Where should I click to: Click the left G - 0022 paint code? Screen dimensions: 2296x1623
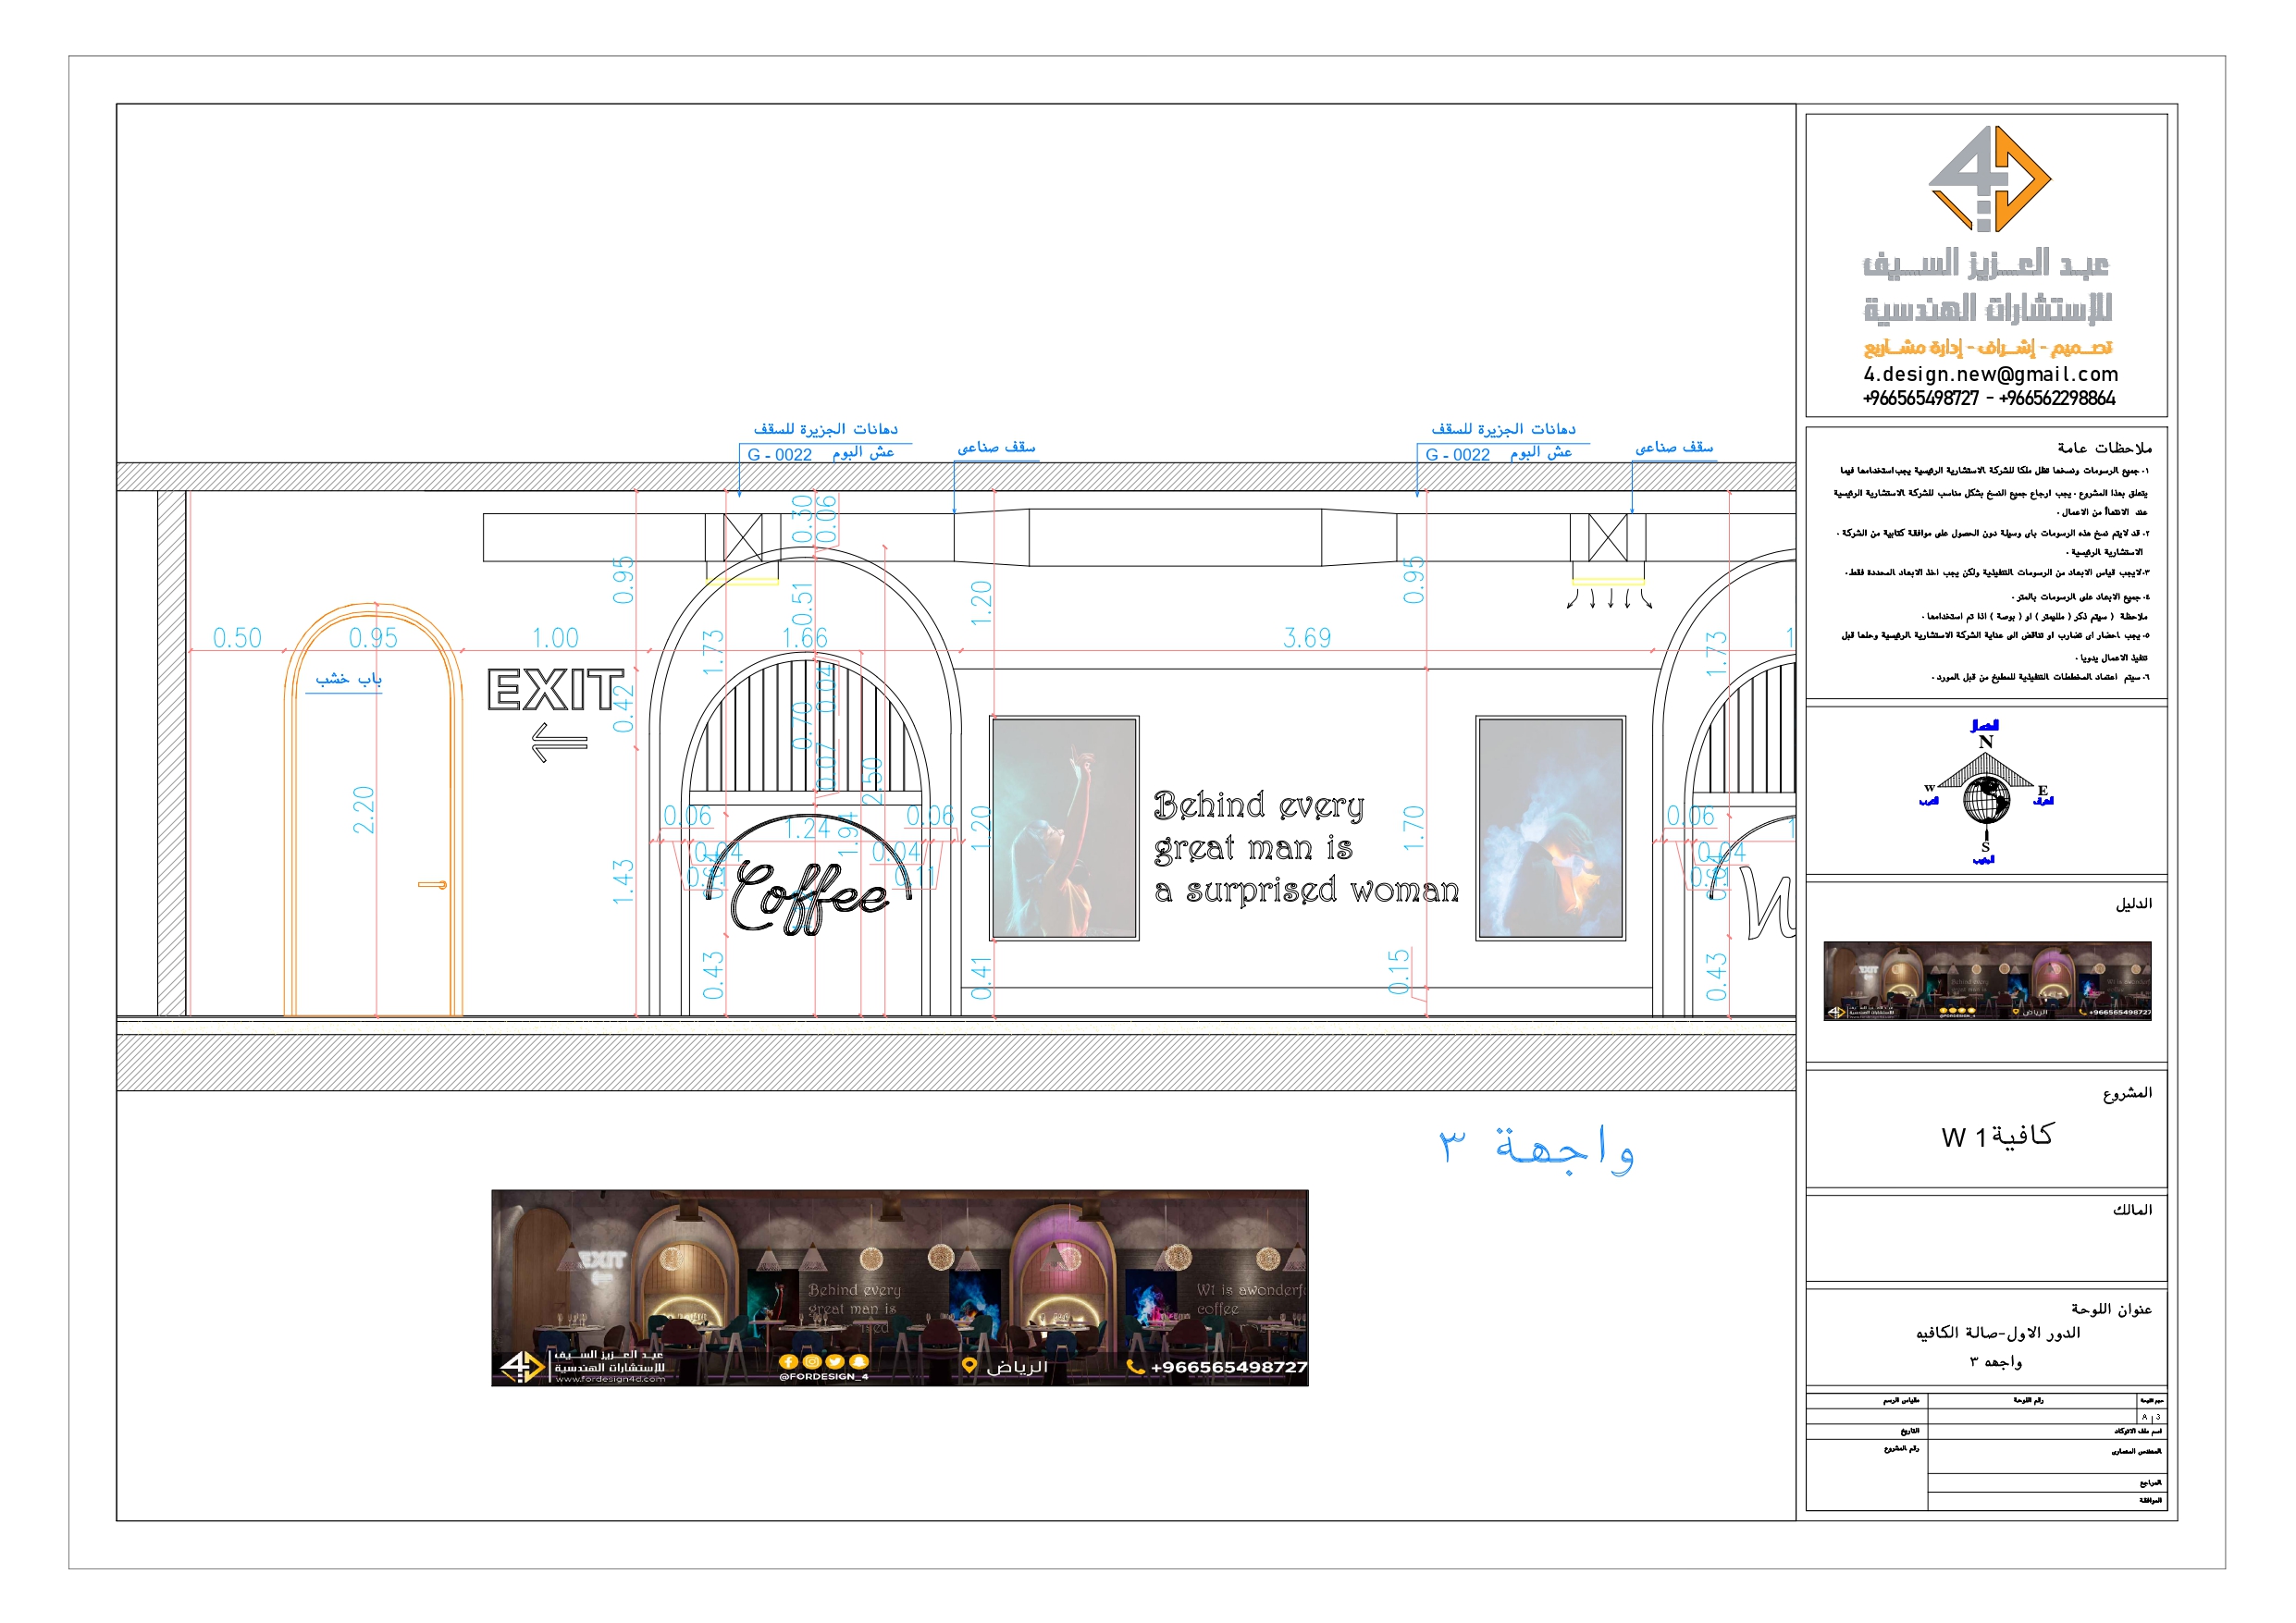tap(779, 455)
